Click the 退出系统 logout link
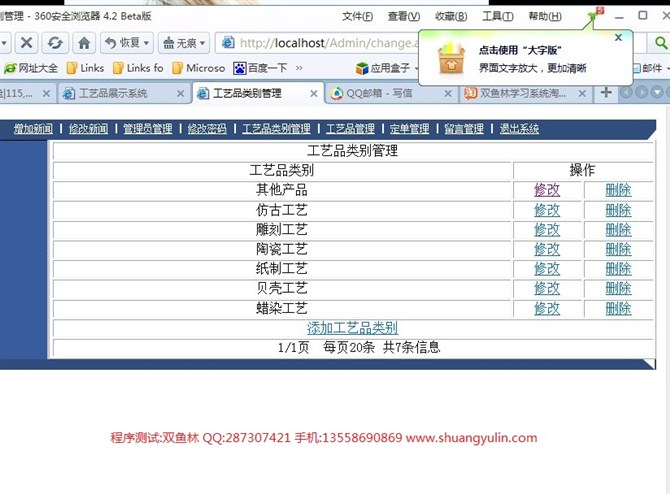Screen dimensions: 670x494 (519, 129)
